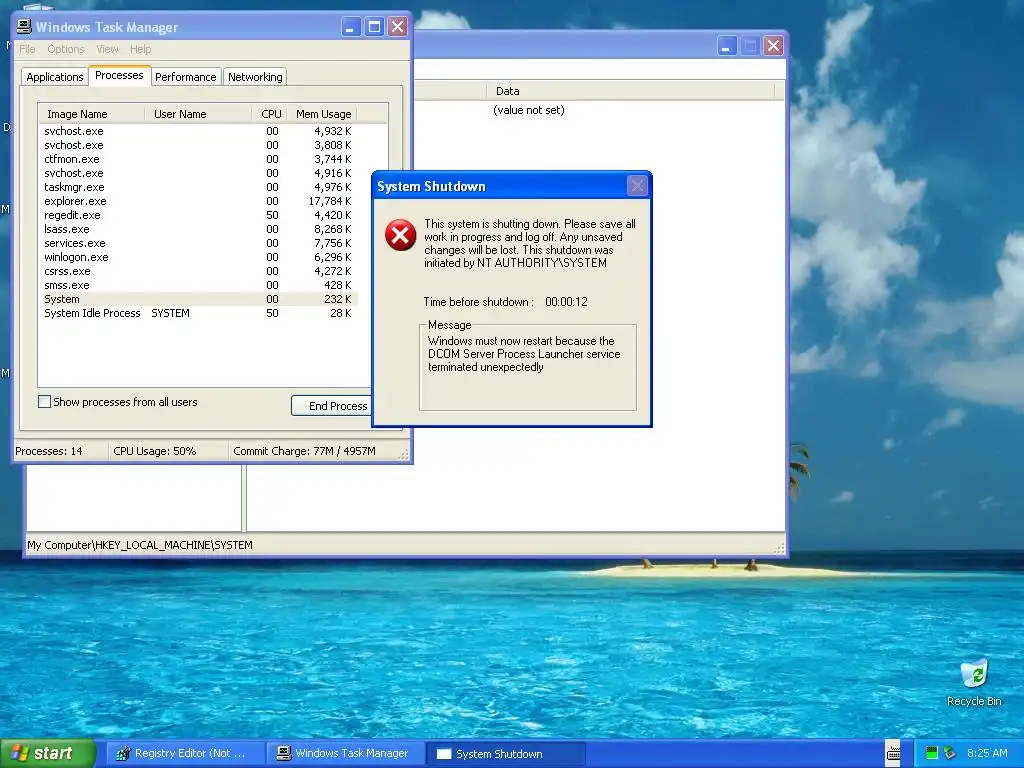Select the System process row
The image size is (1024, 768).
click(x=198, y=299)
